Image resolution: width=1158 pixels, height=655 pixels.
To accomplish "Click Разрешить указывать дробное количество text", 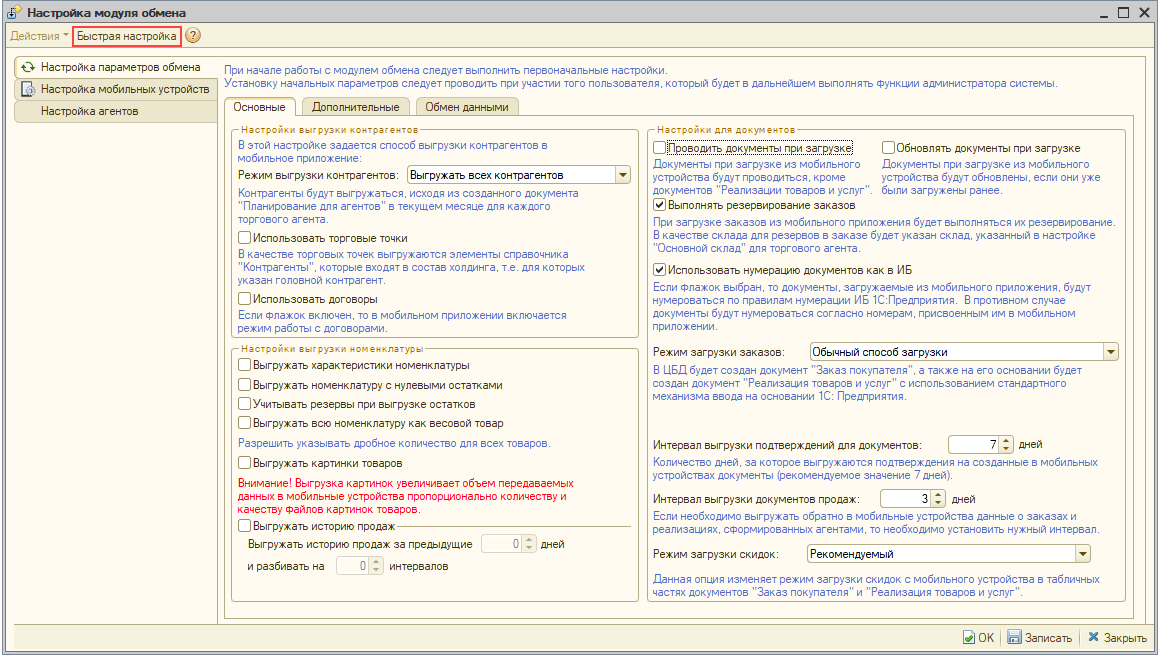I will pos(394,443).
